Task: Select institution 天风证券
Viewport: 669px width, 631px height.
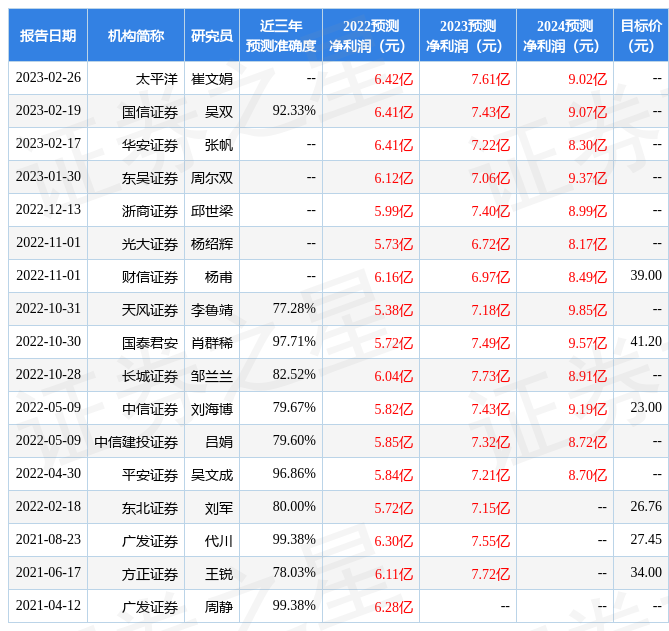Action: click(x=150, y=310)
